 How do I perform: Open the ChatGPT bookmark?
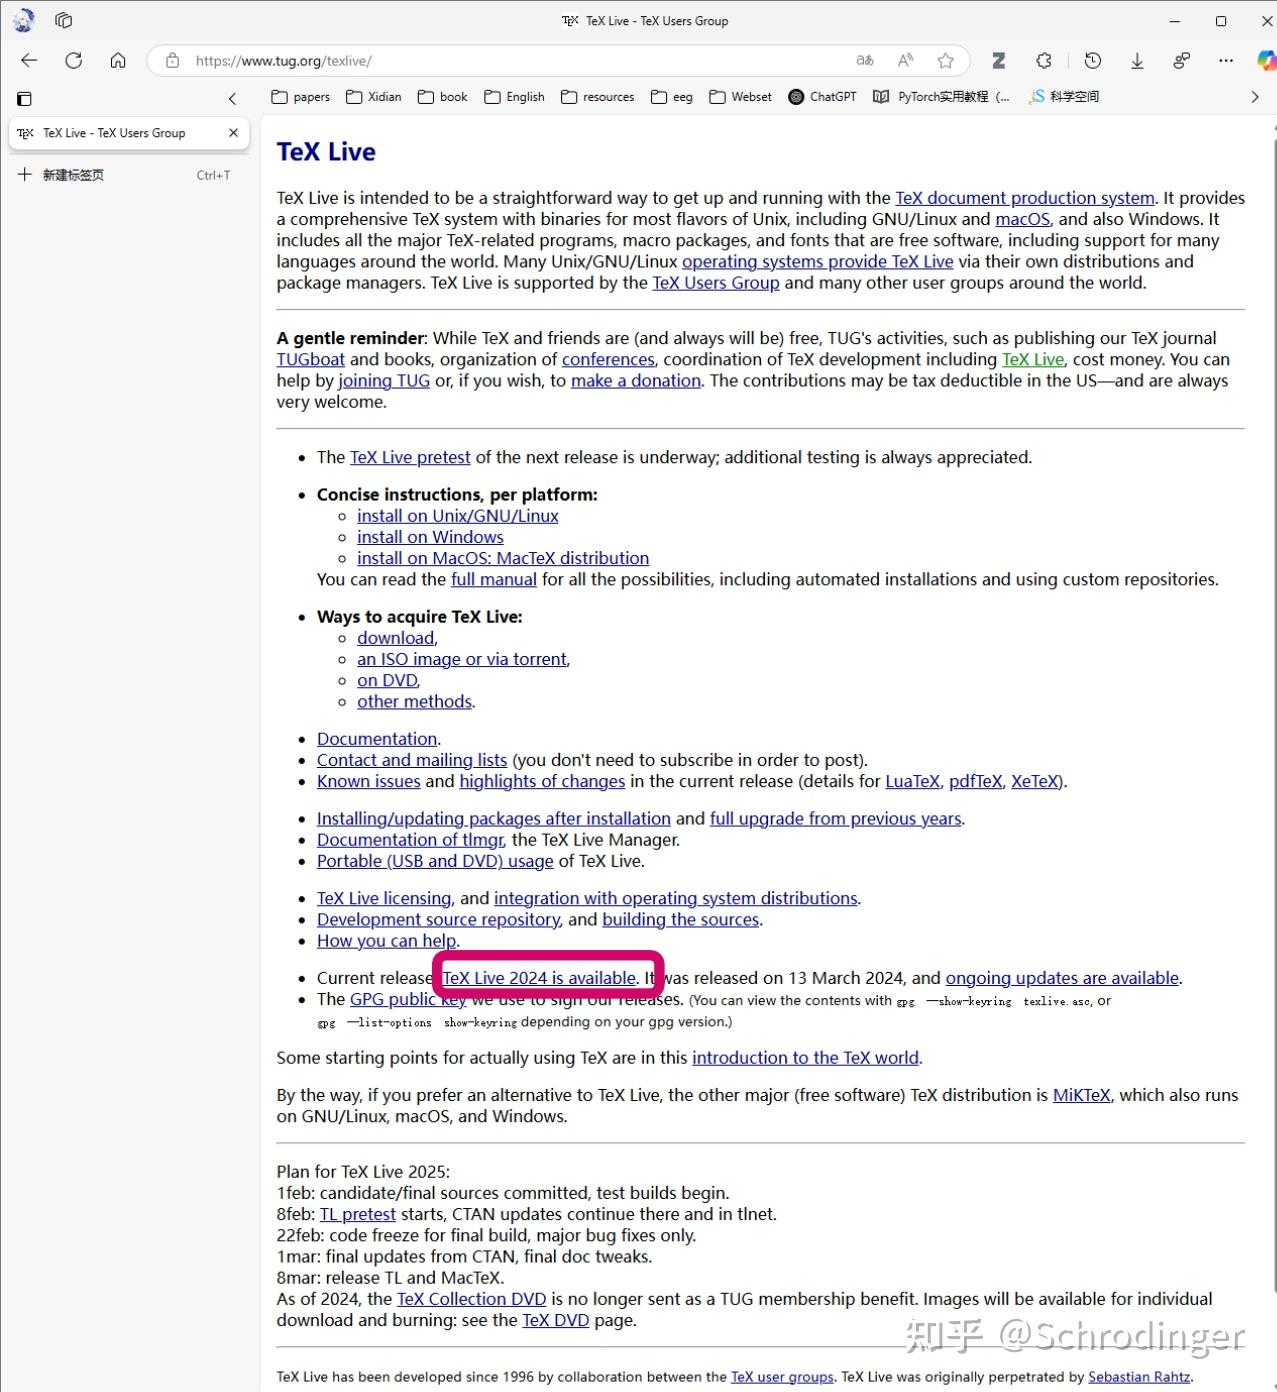822,97
